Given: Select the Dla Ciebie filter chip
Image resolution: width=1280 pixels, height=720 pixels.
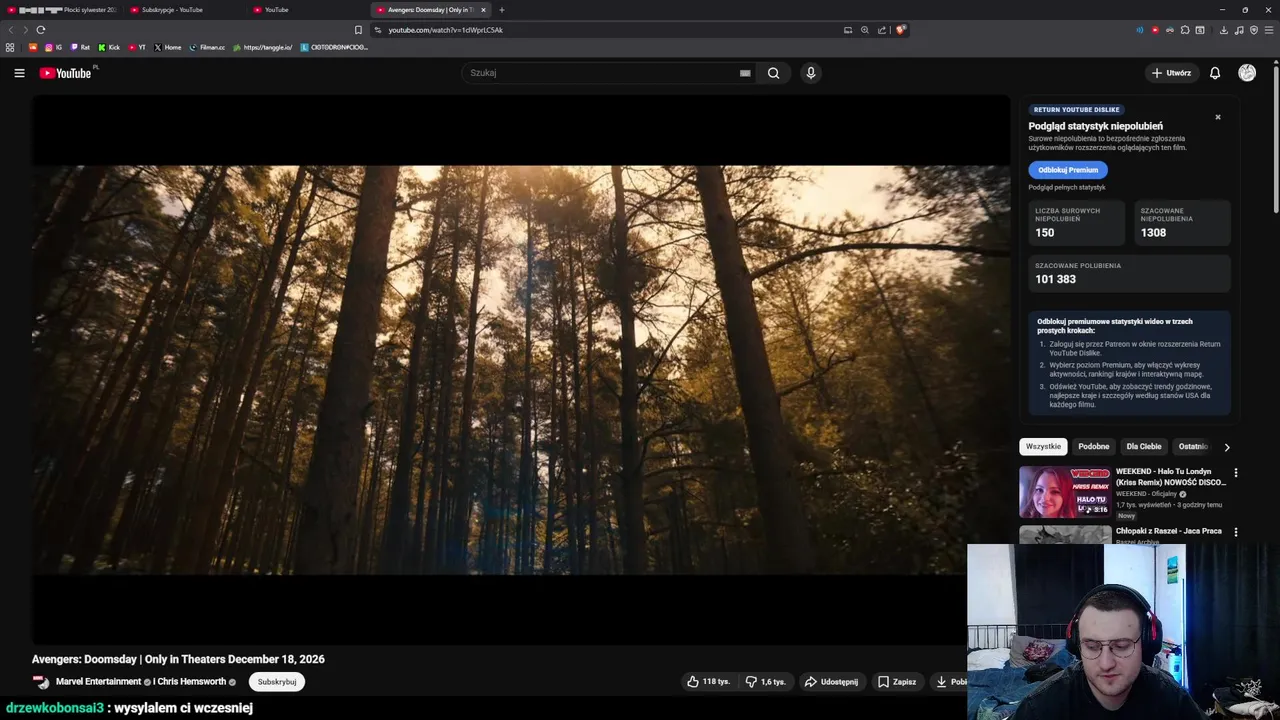Looking at the screenshot, I should (1144, 447).
